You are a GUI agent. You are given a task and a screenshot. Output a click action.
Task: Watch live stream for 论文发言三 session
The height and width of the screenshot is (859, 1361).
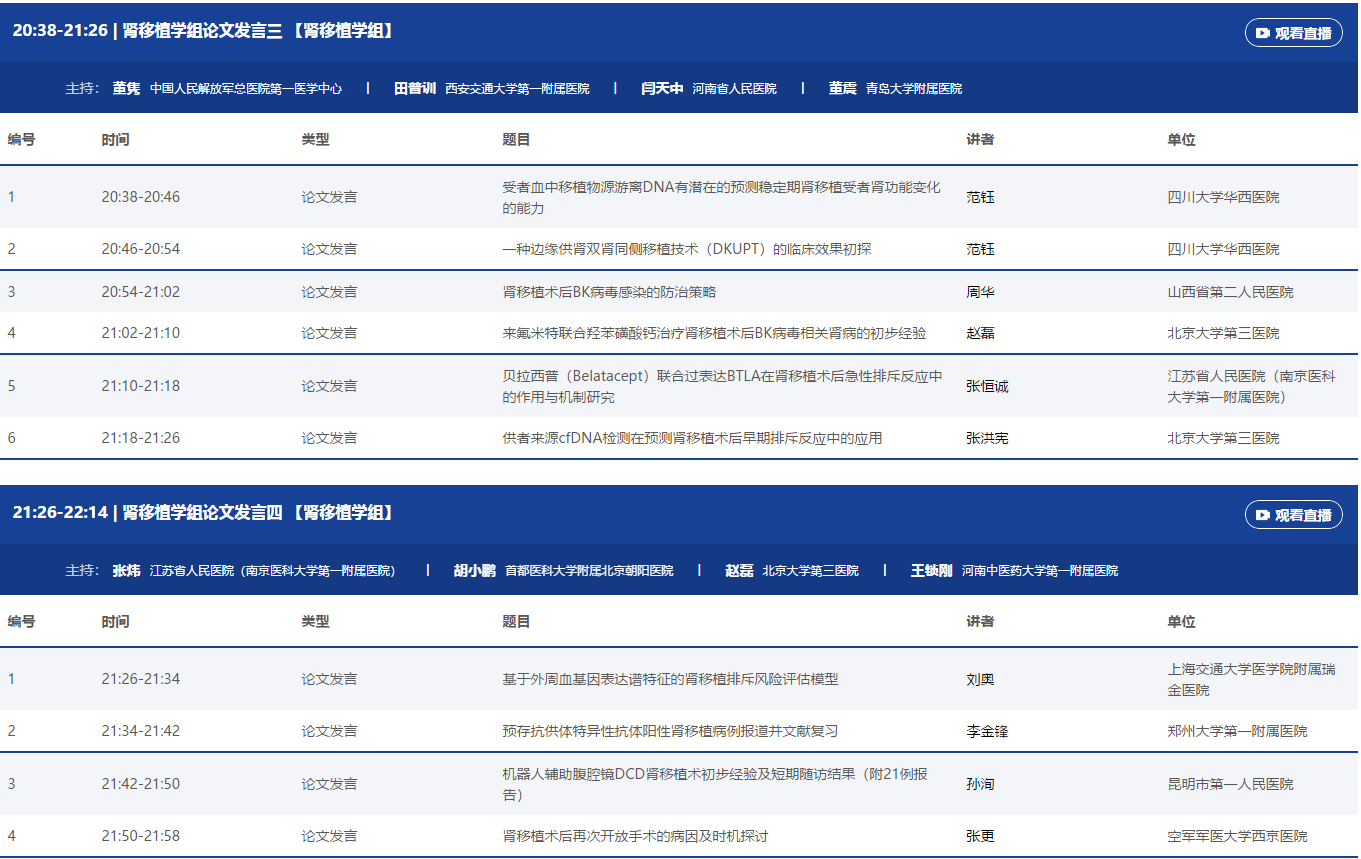pos(1293,33)
